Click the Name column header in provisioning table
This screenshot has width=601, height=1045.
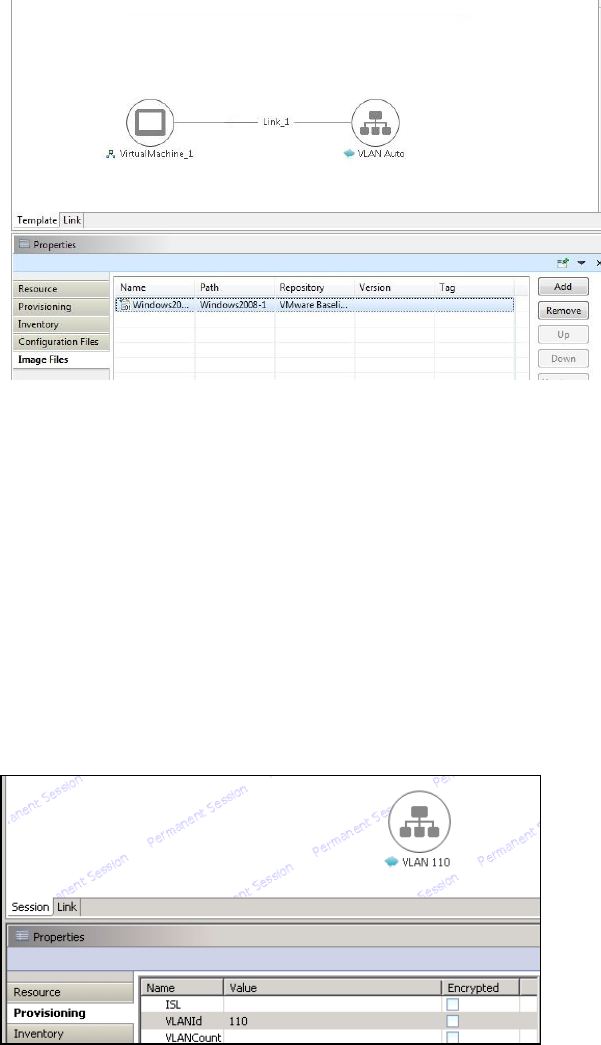pos(183,988)
